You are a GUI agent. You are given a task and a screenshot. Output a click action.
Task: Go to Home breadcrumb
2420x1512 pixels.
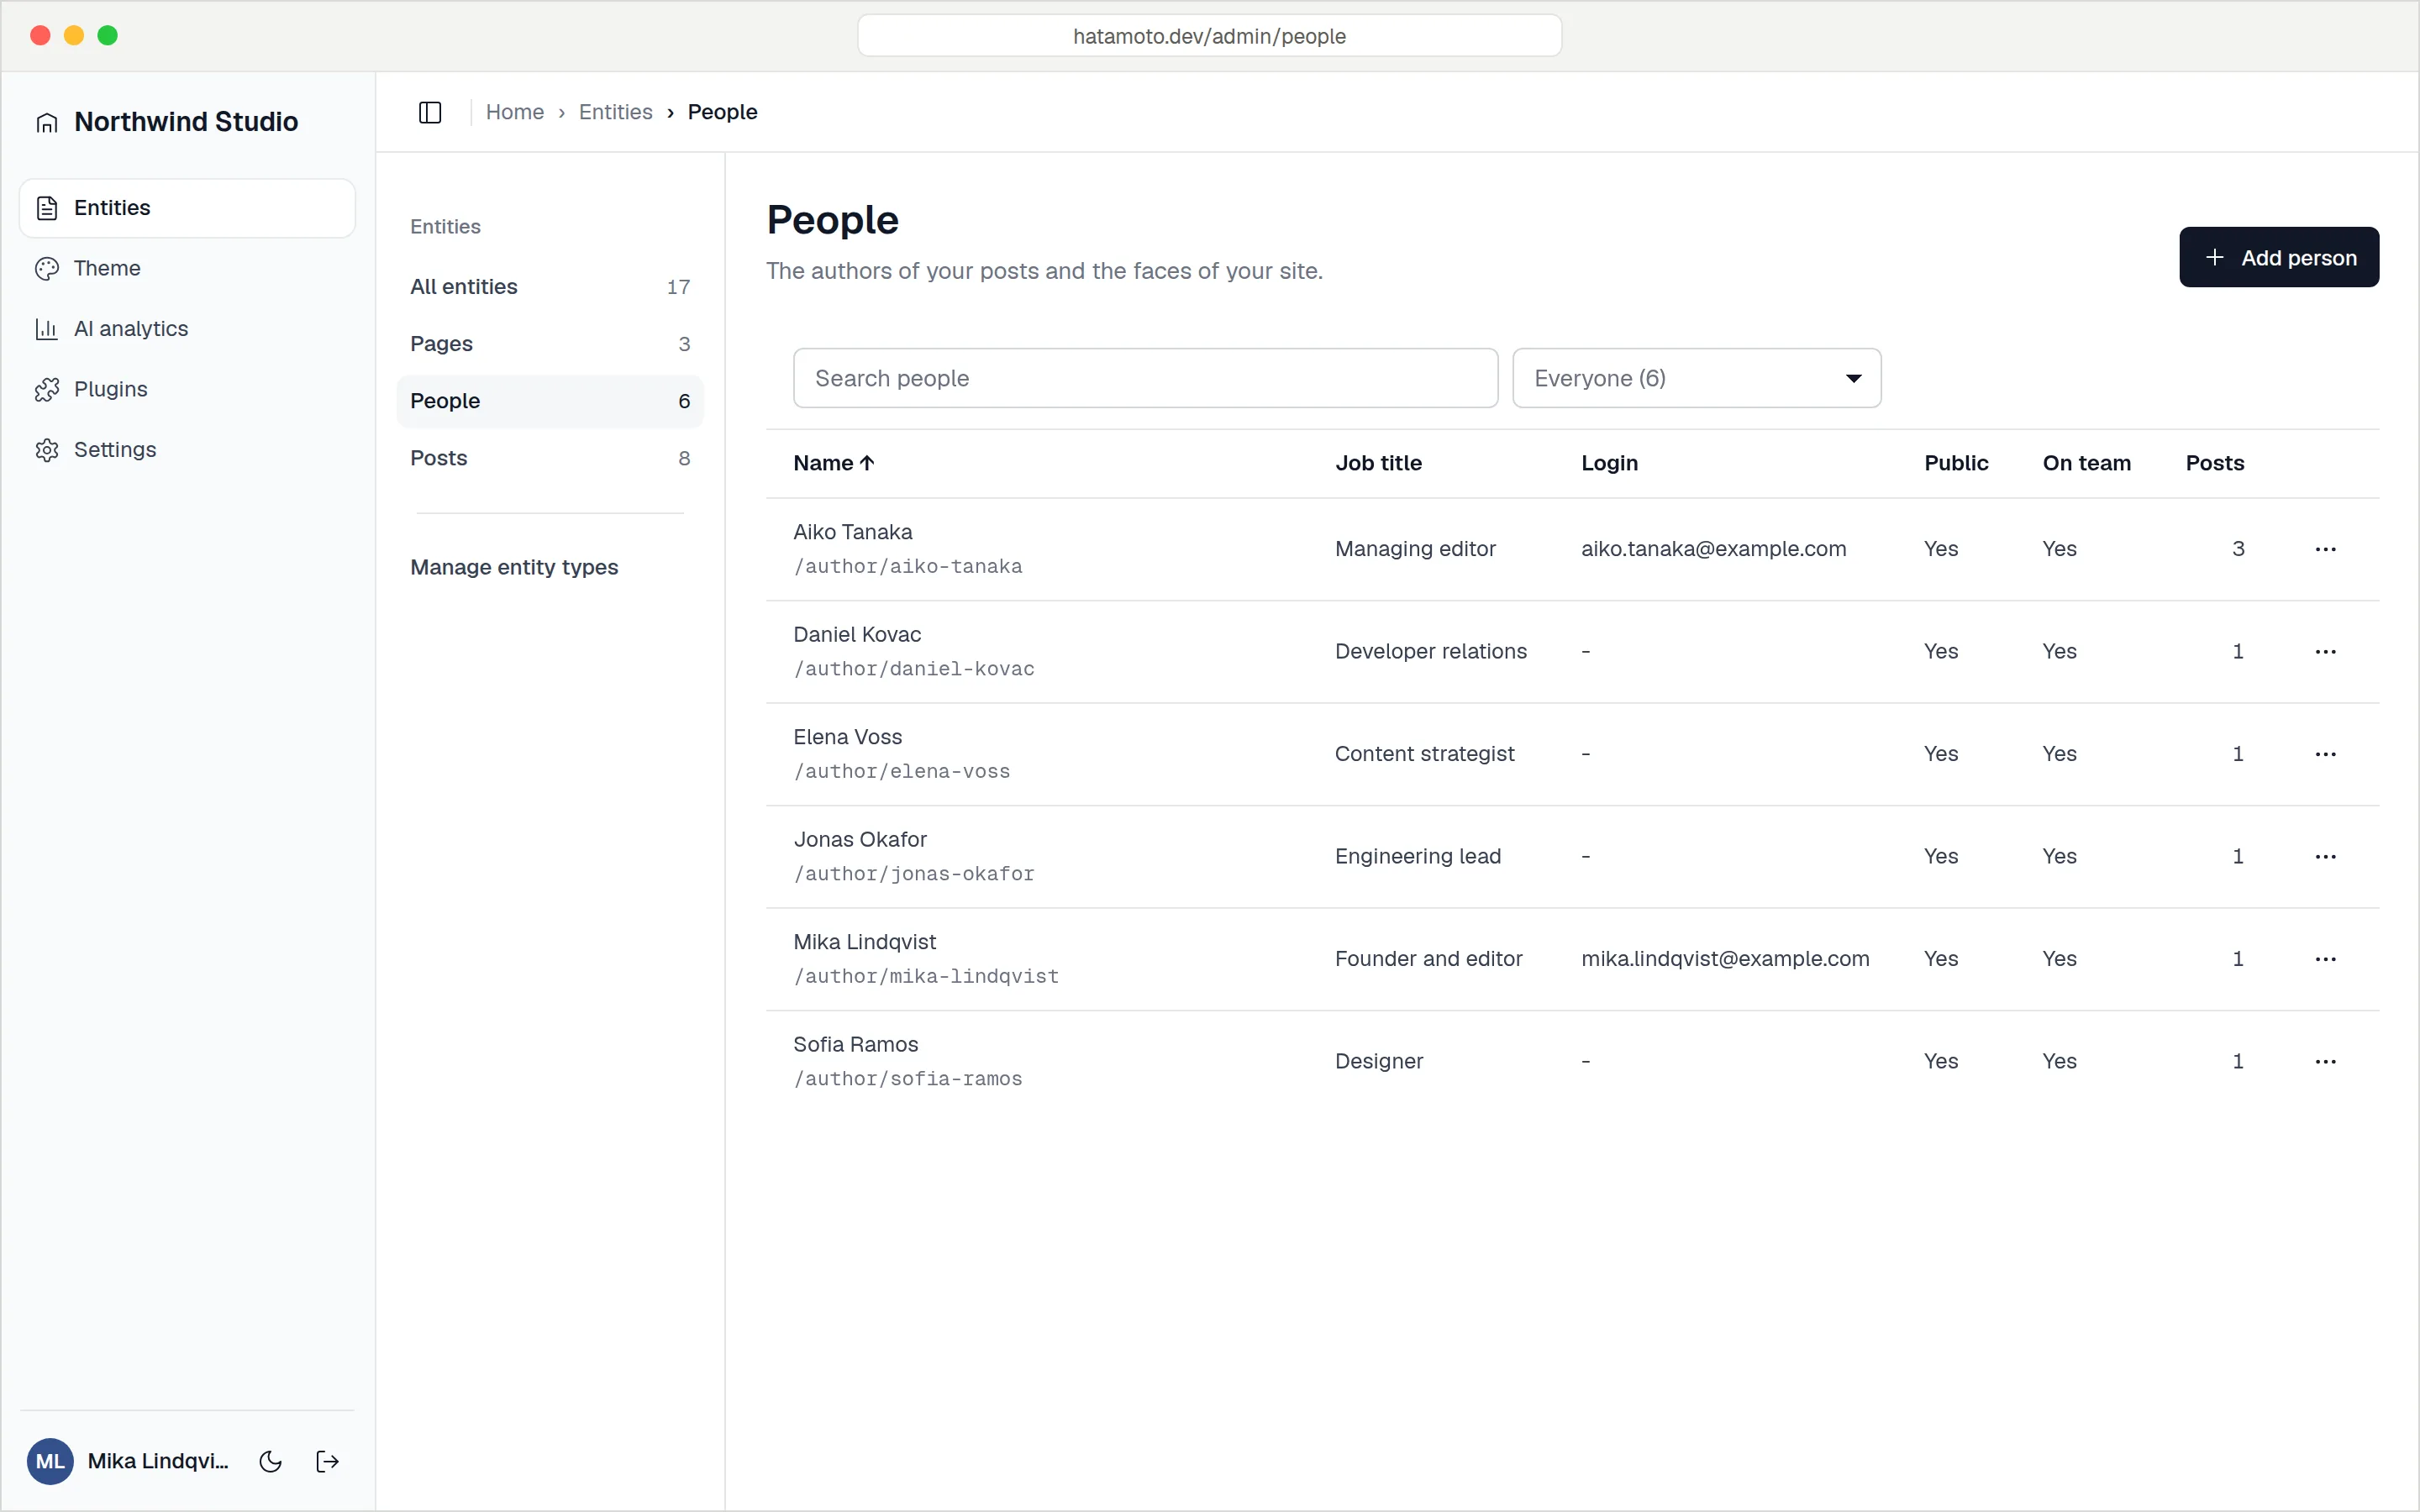tap(515, 112)
